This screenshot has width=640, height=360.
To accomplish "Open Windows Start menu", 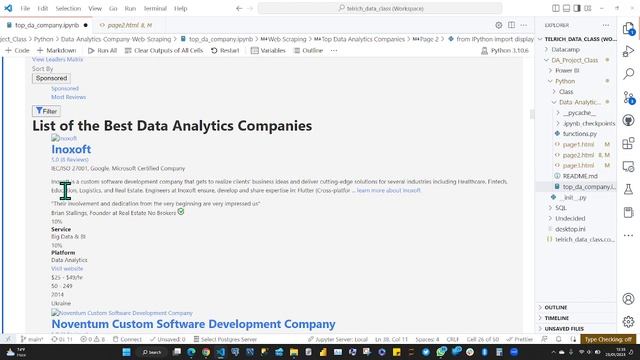I will coord(127,352).
